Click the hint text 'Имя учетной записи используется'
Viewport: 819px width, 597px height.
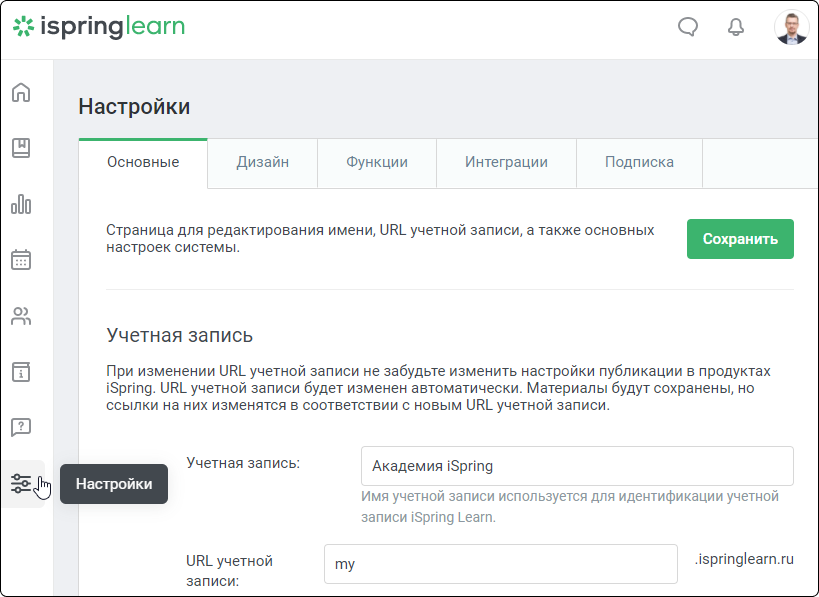pyautogui.click(x=570, y=506)
